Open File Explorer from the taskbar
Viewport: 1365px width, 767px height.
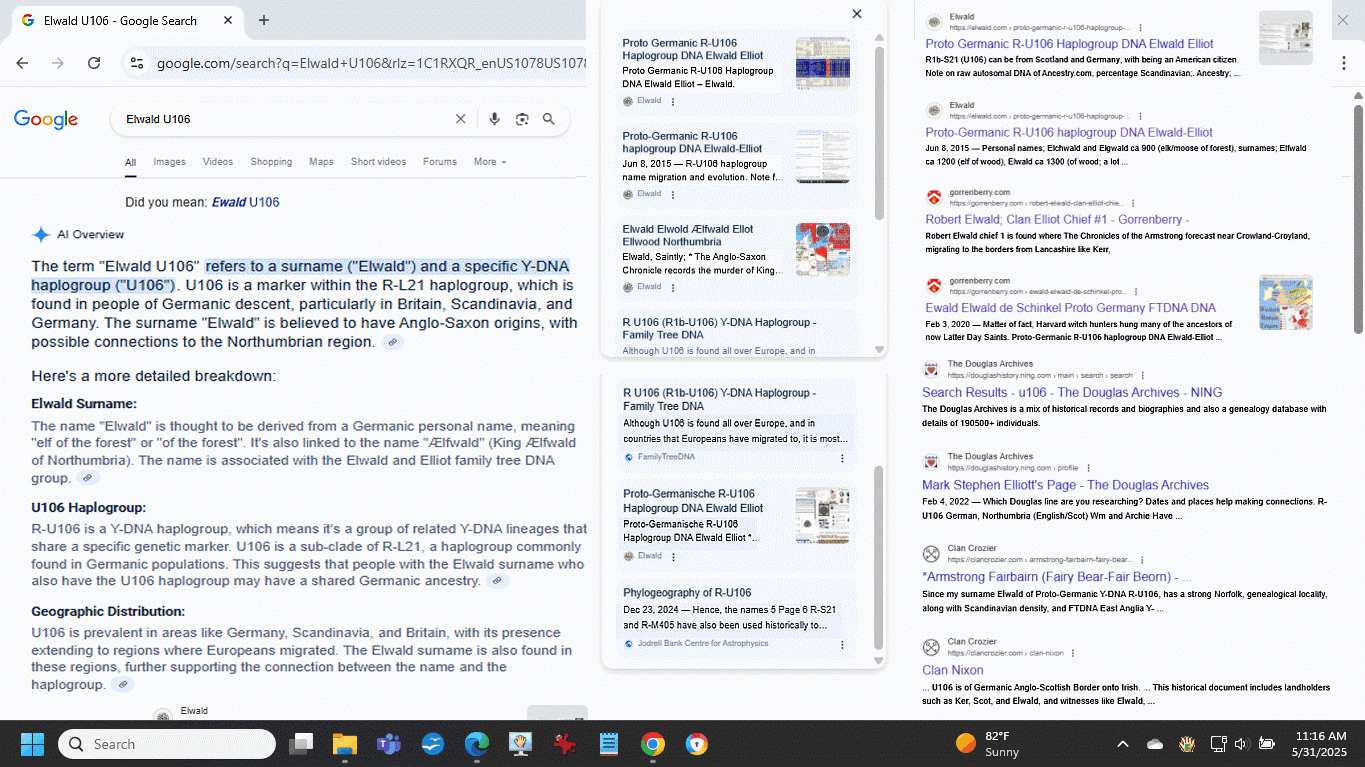tap(345, 744)
